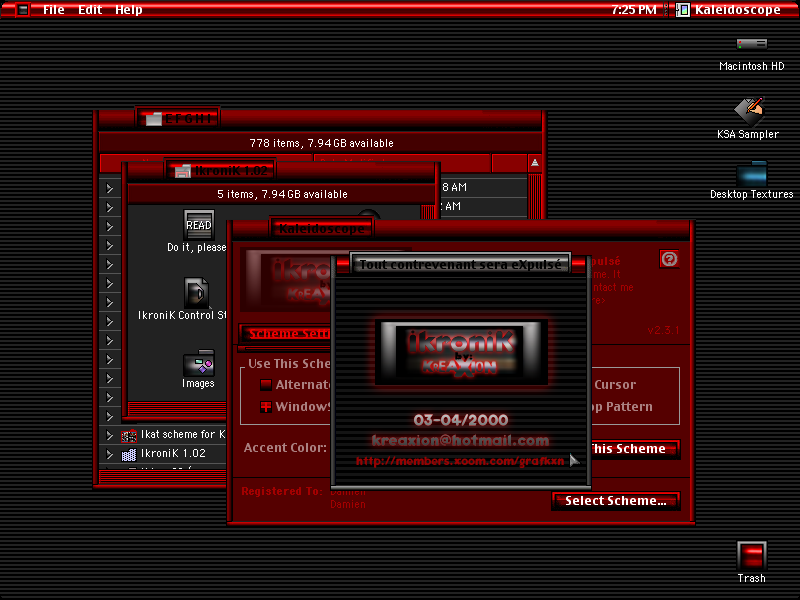Expand the topmost disclosure triangle in EFGHI list

110,188
